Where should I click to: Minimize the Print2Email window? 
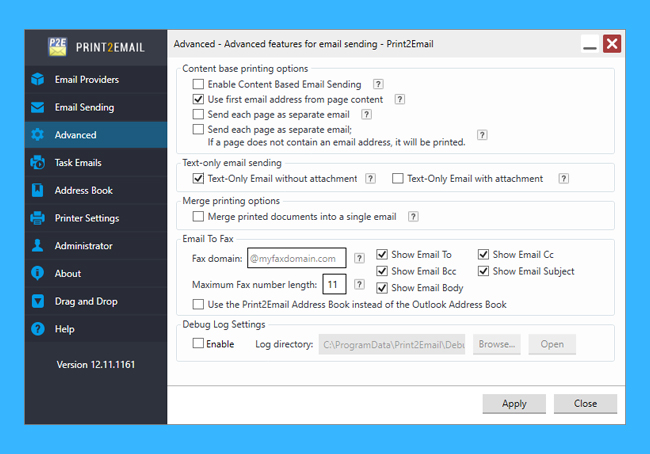589,44
